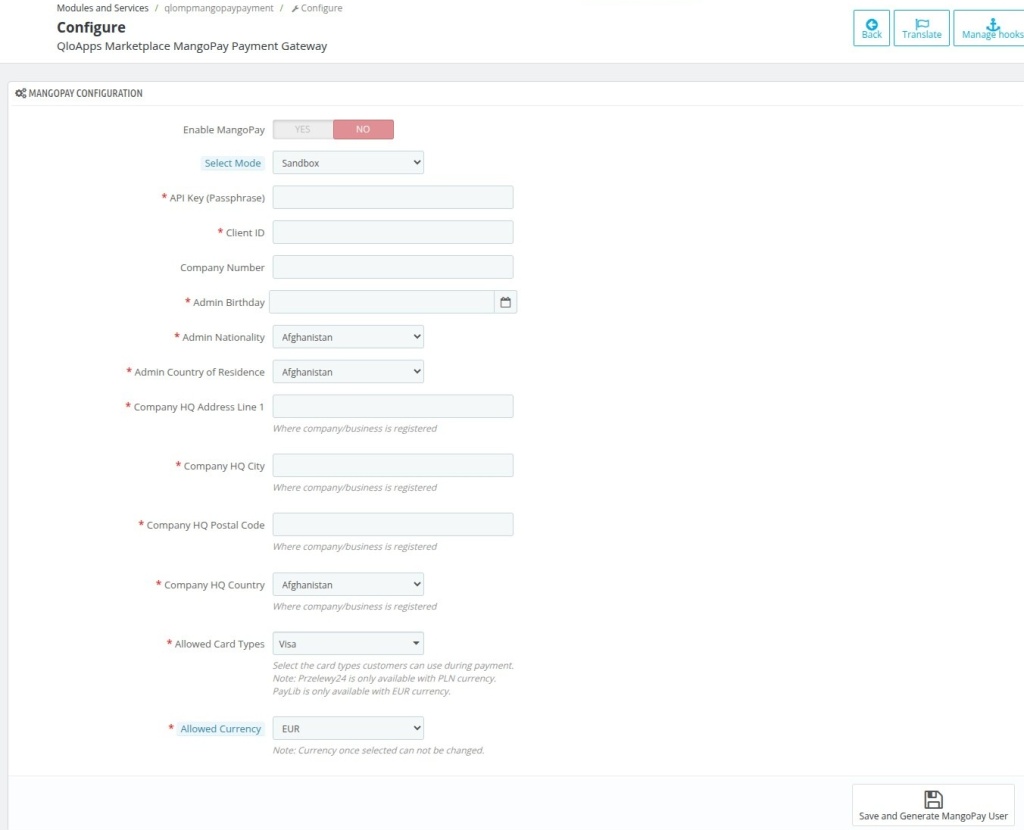Open the Allowed Card Types selector
Viewport: 1024px width, 830px height.
point(348,643)
